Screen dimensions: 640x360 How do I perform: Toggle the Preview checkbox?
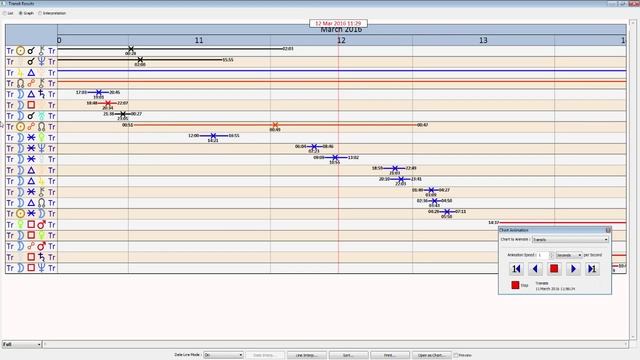(x=456, y=356)
